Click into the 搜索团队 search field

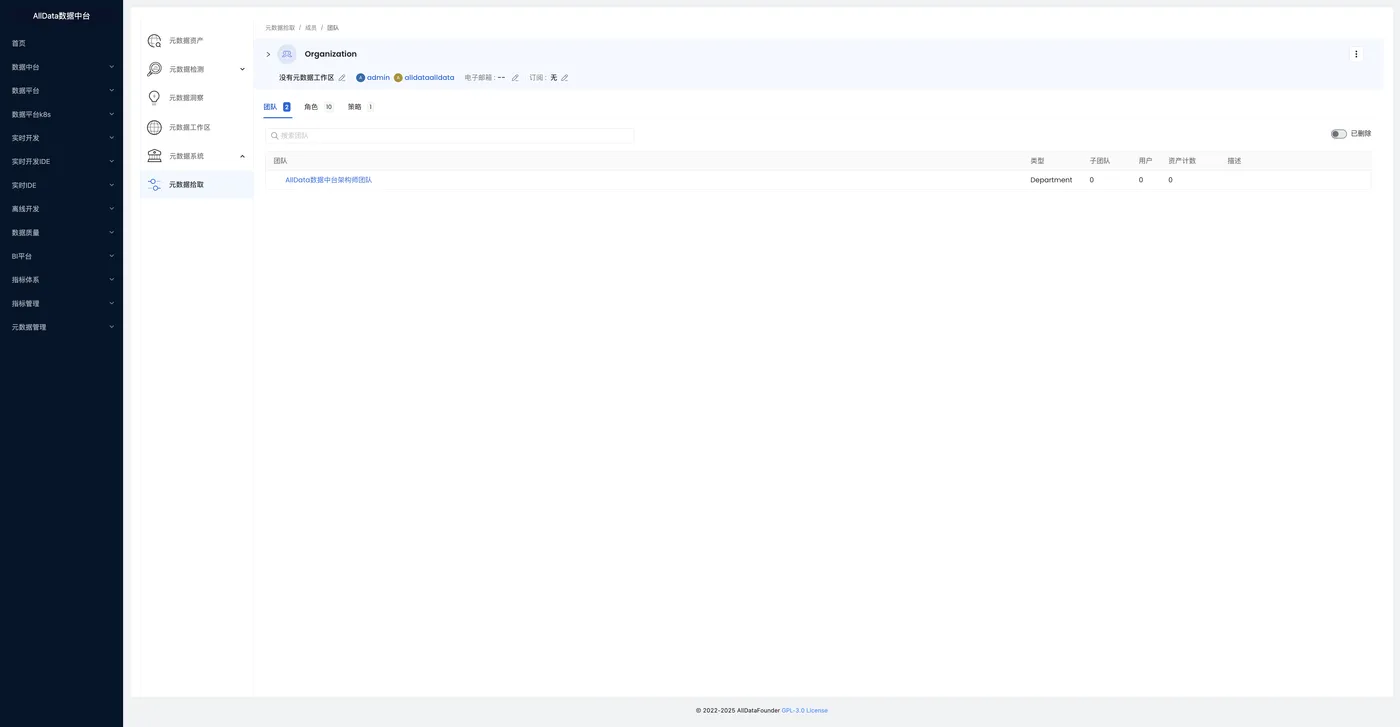click(450, 135)
